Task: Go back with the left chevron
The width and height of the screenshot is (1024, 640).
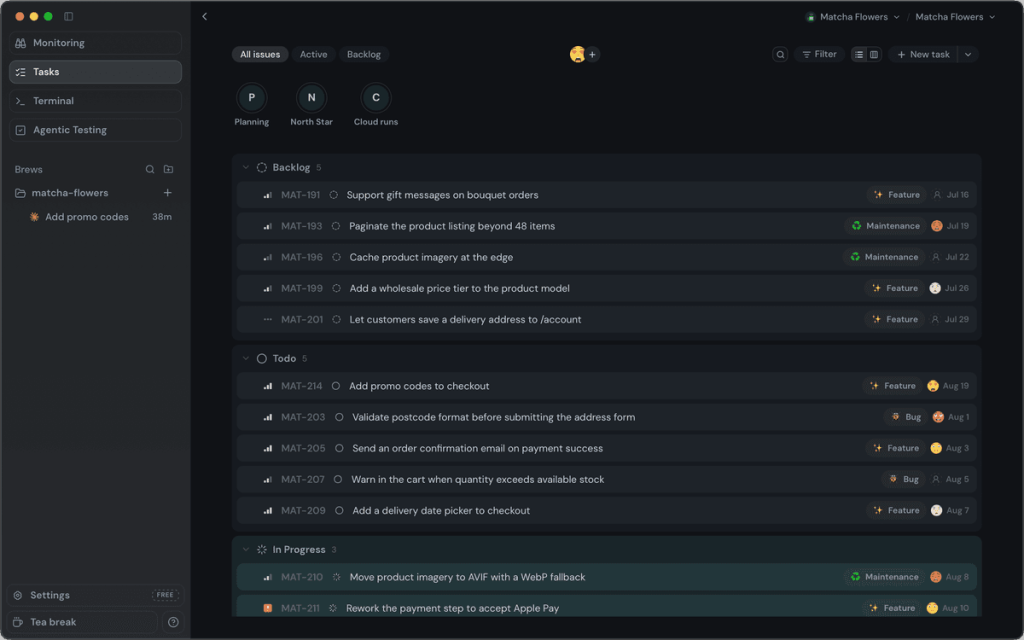Action: point(204,16)
